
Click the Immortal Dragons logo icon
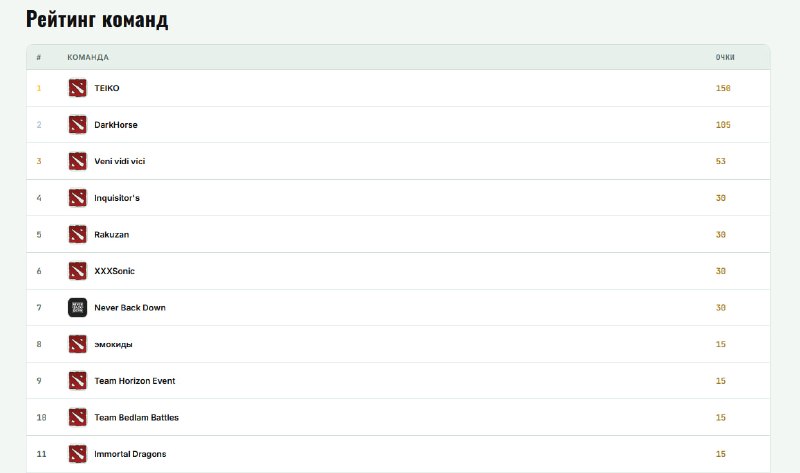coord(78,454)
